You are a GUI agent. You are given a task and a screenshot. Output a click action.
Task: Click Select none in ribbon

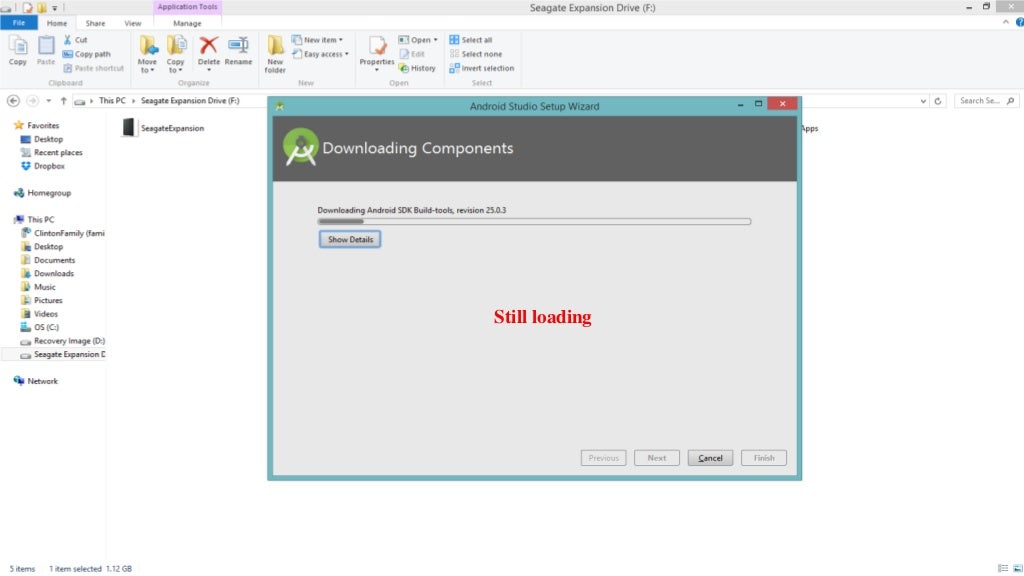pos(475,54)
